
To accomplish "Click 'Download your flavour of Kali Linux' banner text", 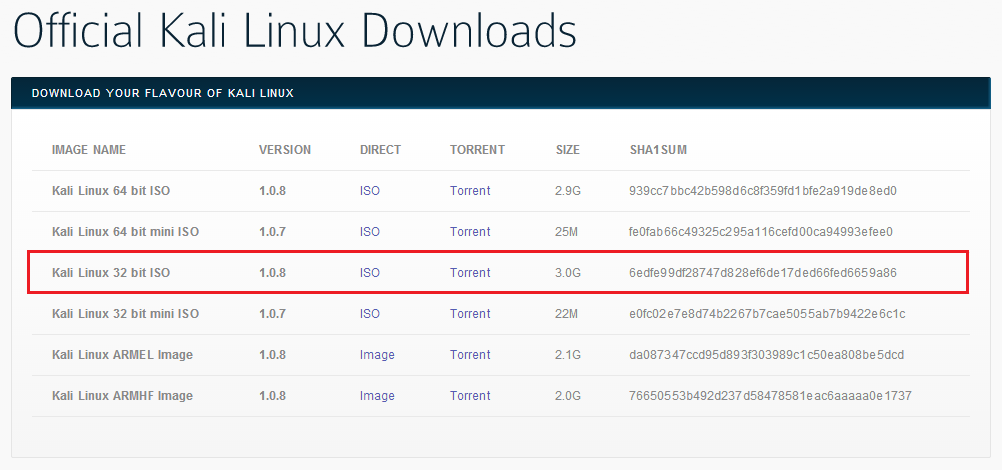I will tap(162, 93).
